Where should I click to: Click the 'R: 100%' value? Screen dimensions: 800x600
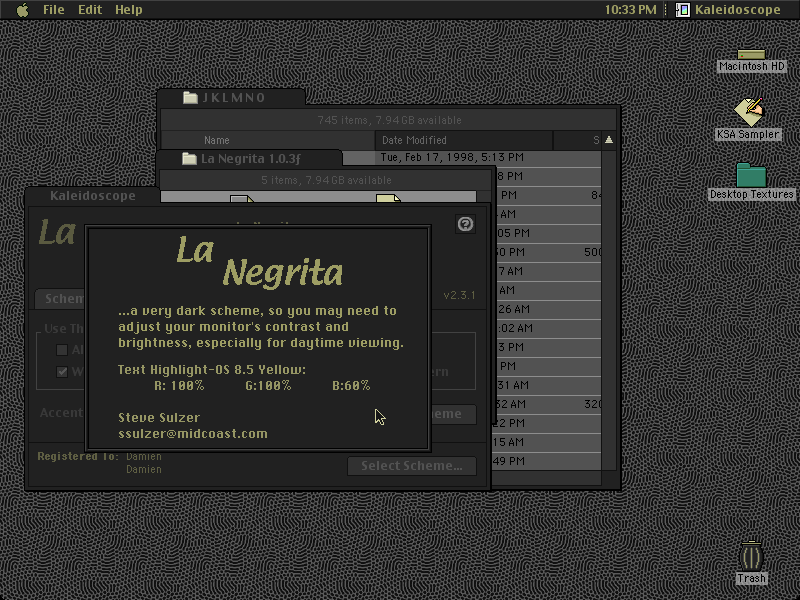179,386
